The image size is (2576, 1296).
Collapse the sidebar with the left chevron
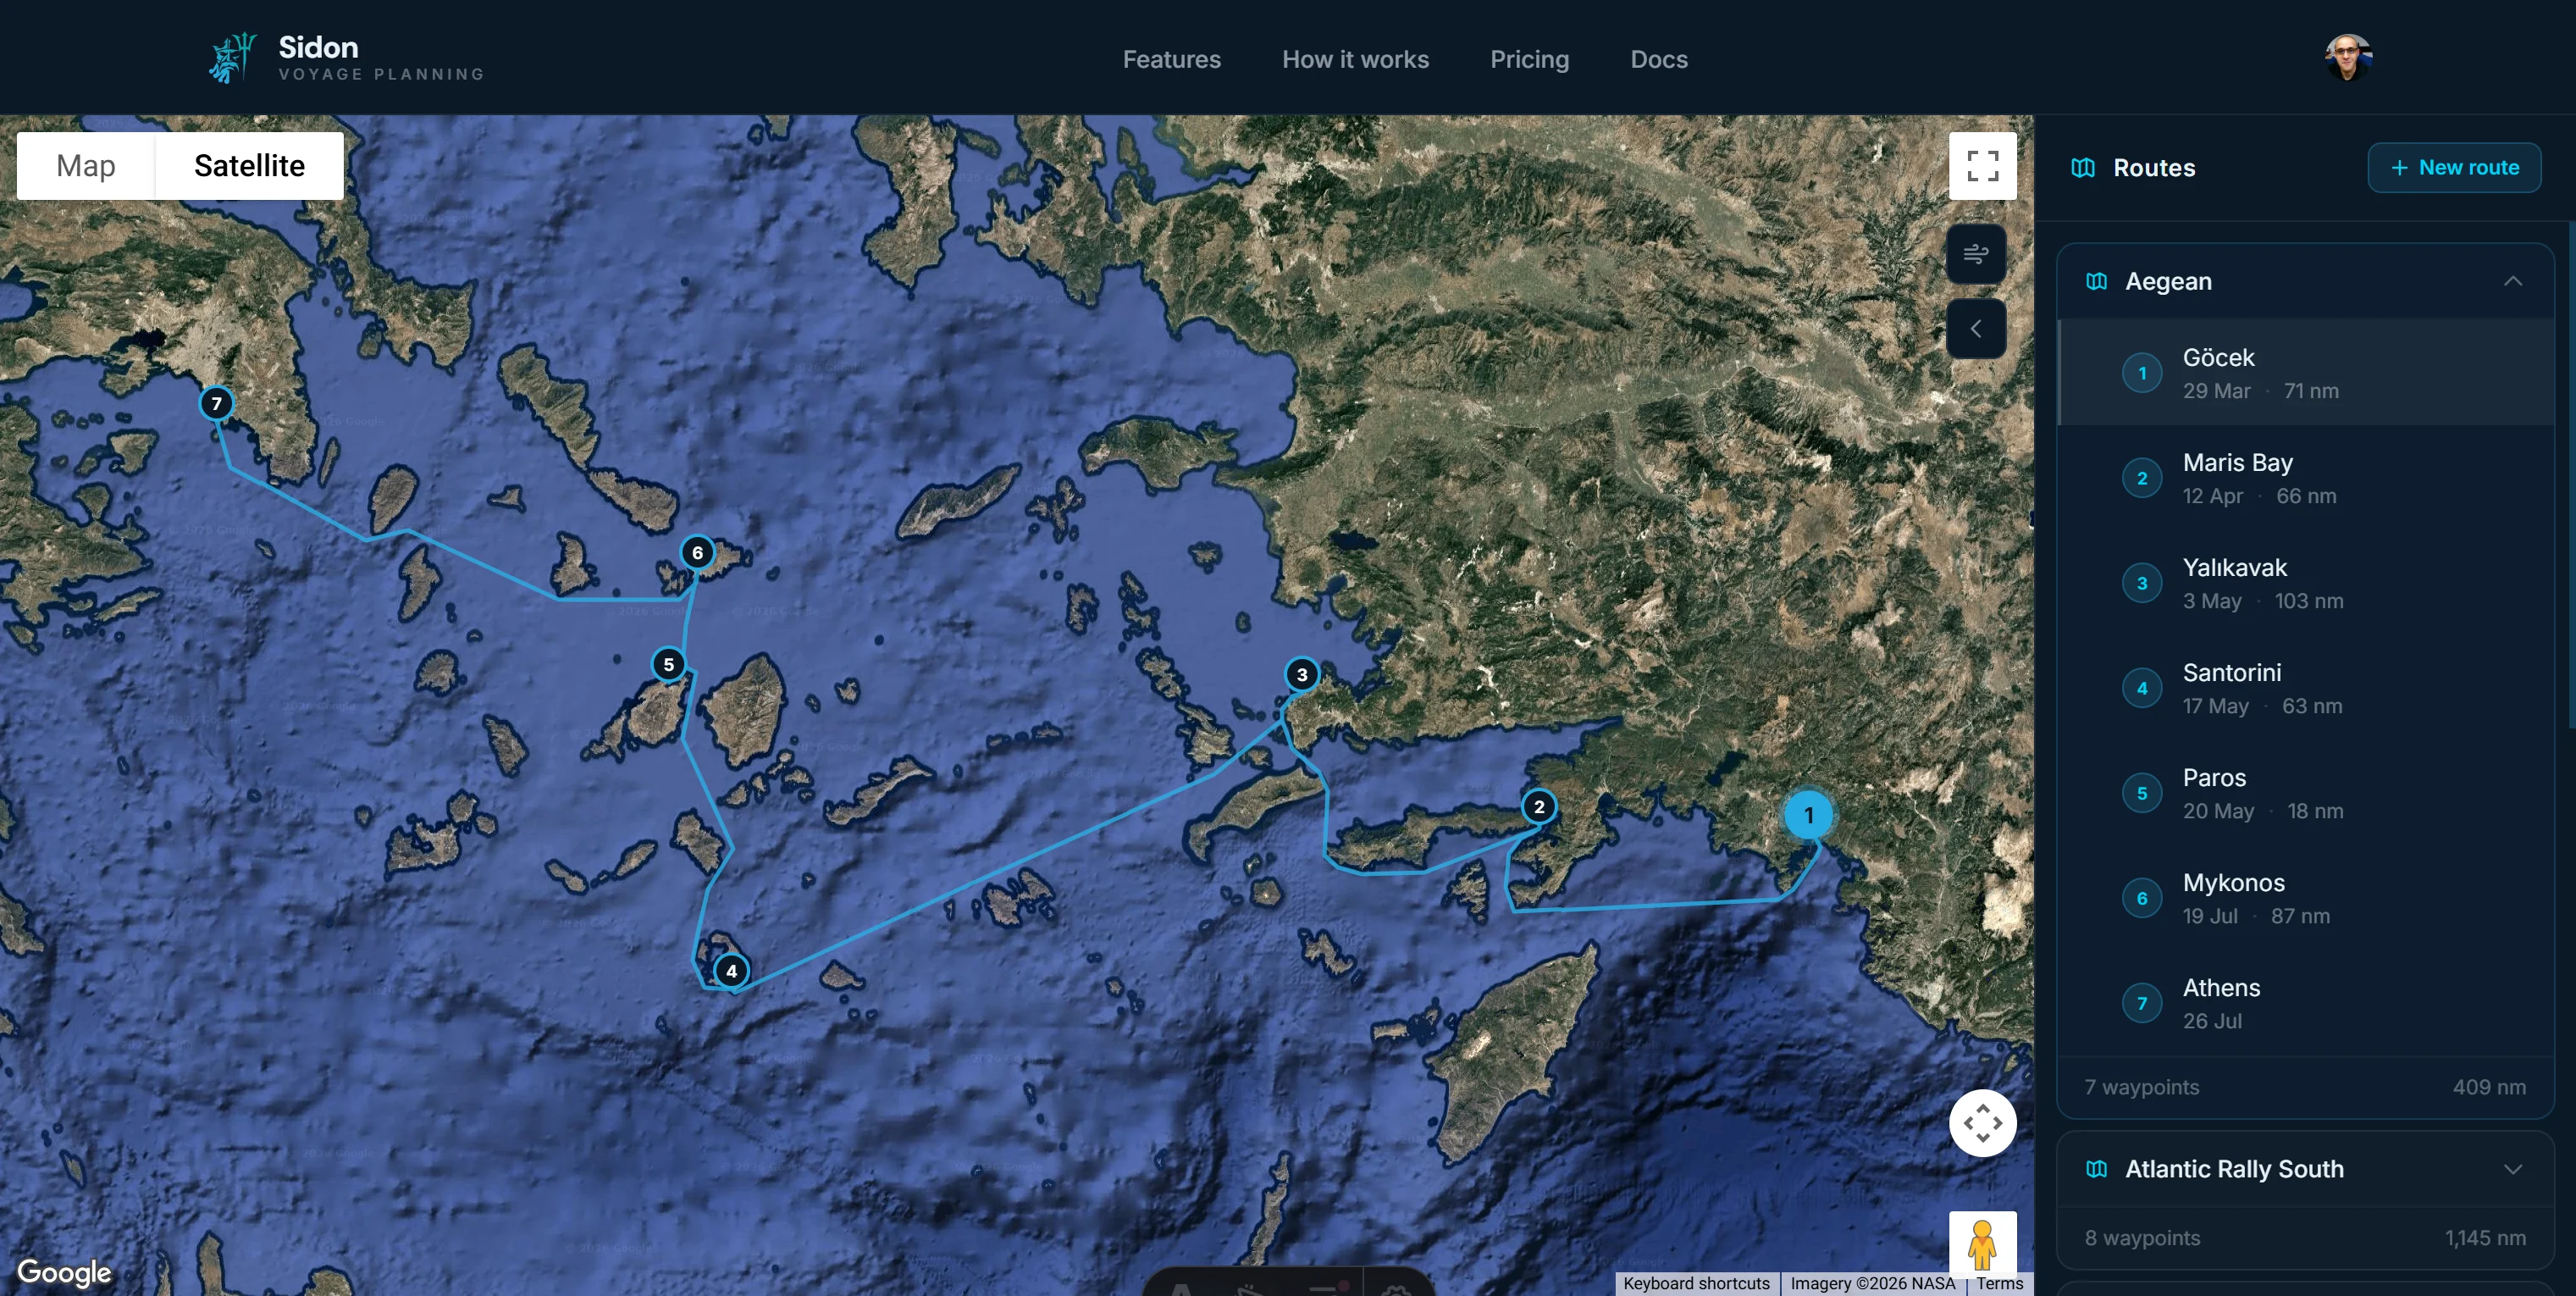pos(1977,328)
